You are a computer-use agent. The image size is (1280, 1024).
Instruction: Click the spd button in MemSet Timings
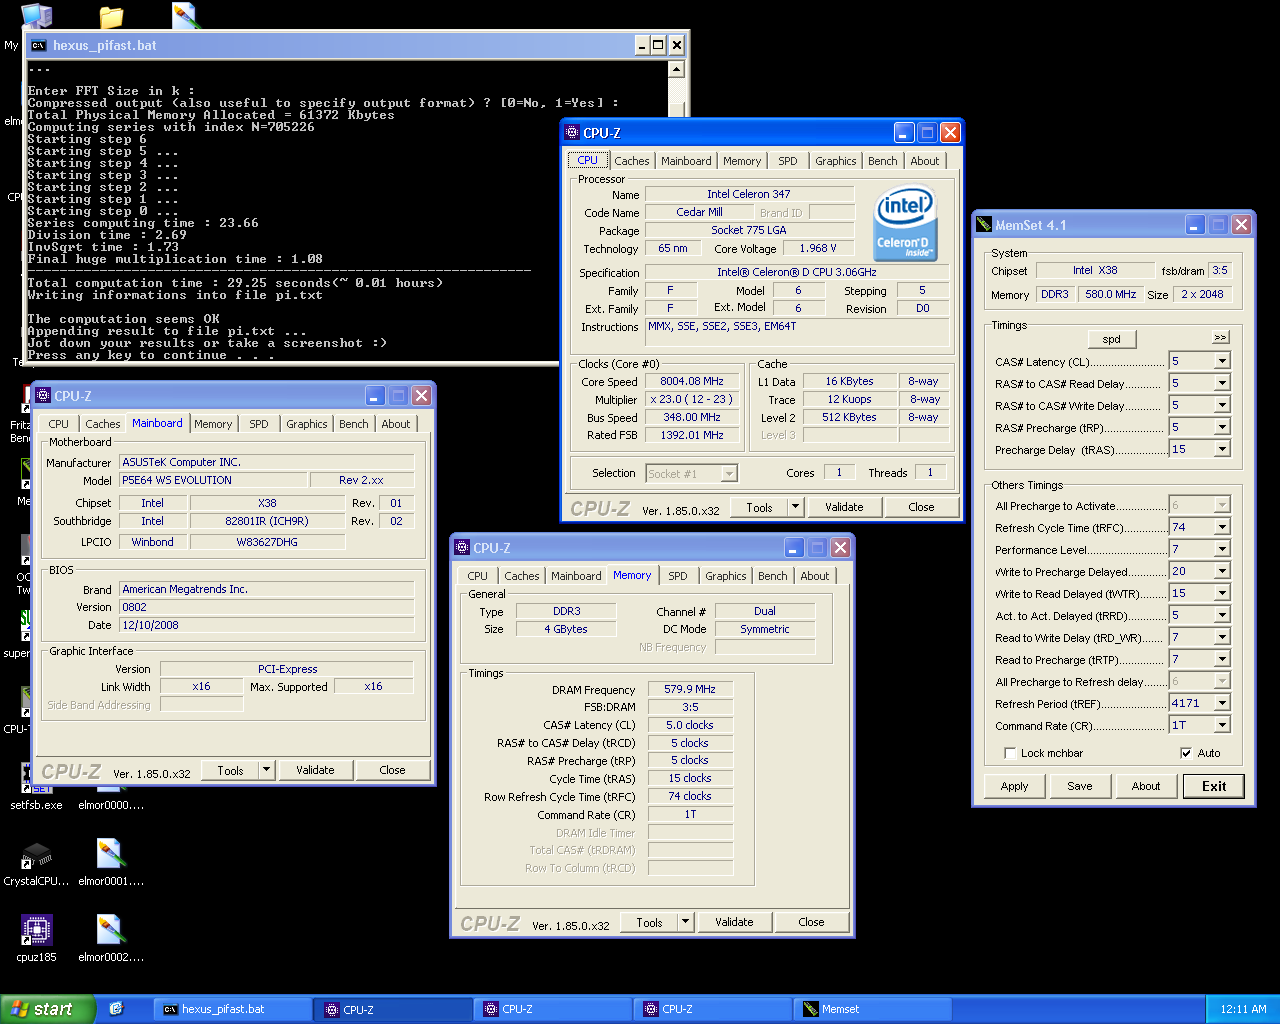point(1112,339)
